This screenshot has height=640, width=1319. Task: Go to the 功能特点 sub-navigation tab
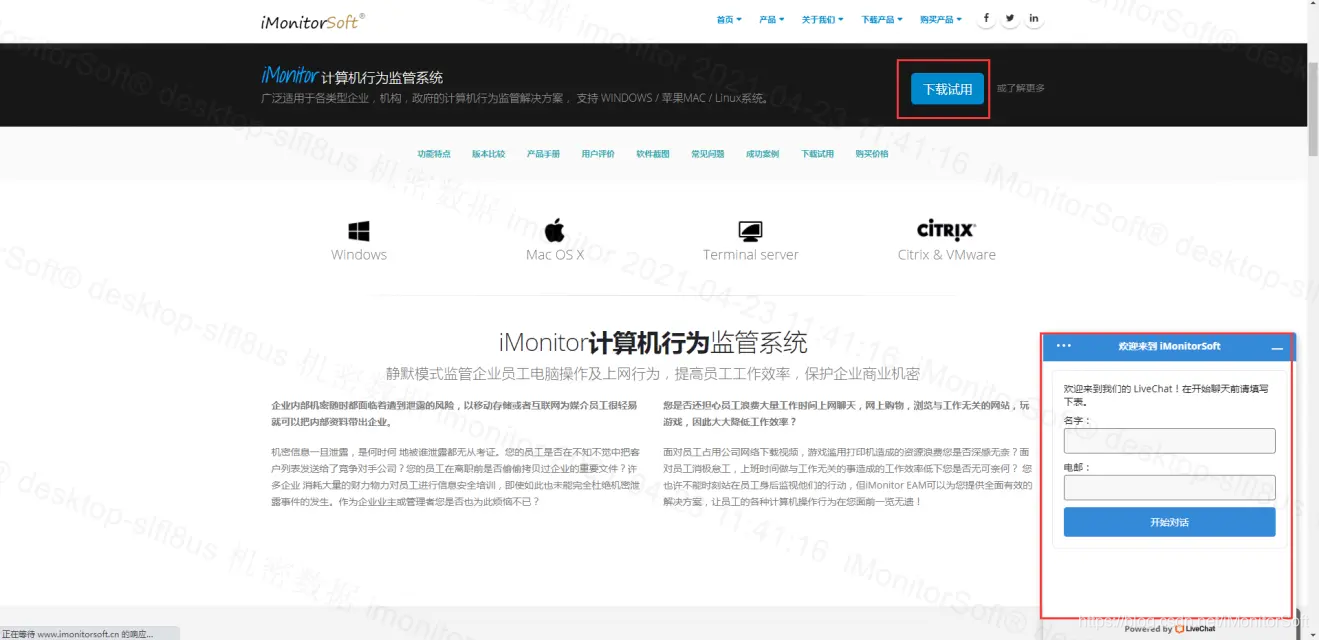[x=434, y=154]
